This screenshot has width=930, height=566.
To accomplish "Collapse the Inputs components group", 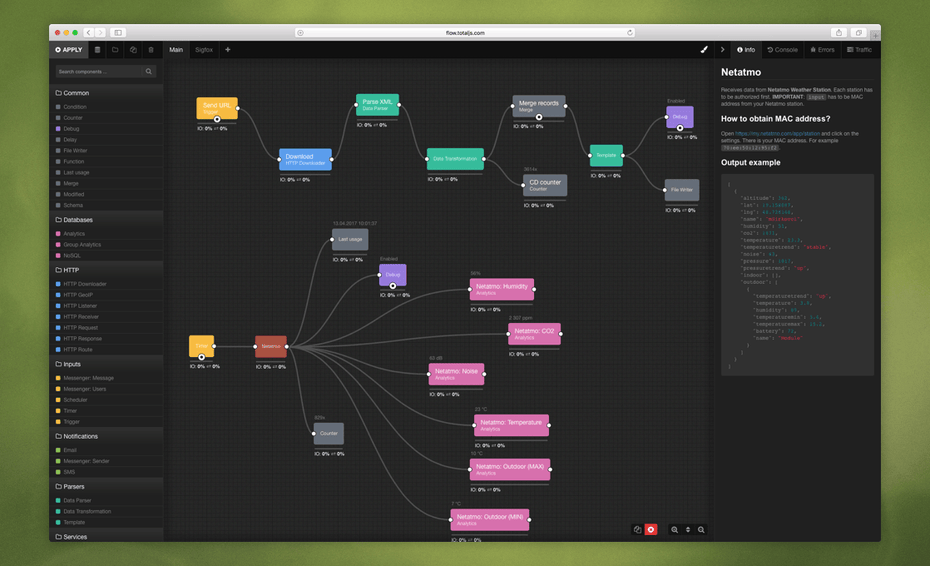I will [106, 364].
